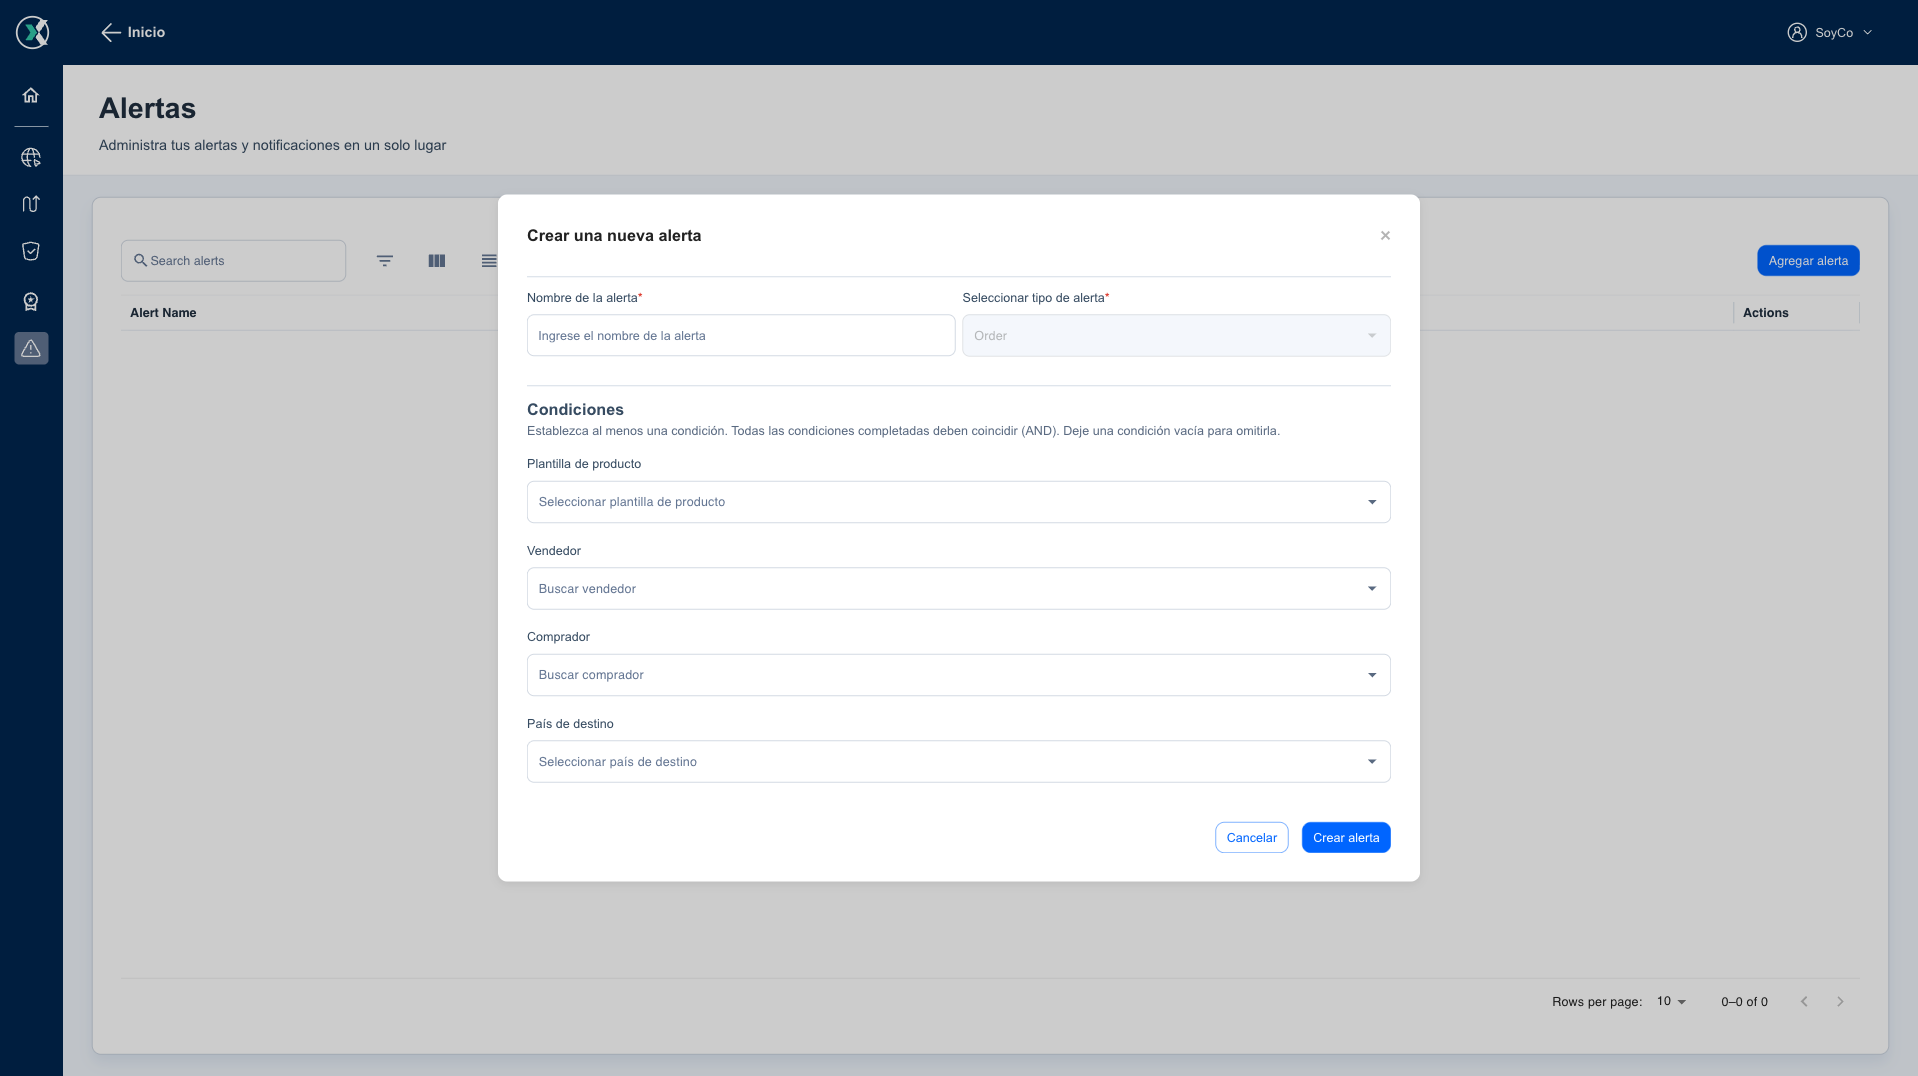
Task: Open the columns icon in alerts toolbar
Action: pos(437,261)
